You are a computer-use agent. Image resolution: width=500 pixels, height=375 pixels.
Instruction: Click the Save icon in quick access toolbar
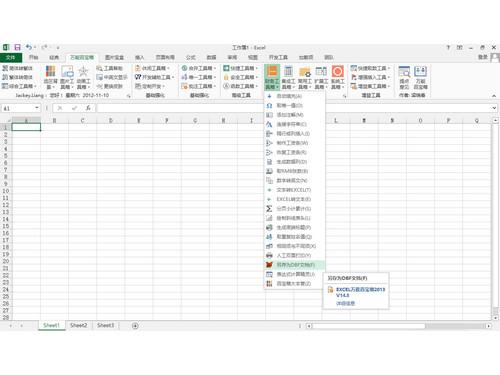pos(17,47)
